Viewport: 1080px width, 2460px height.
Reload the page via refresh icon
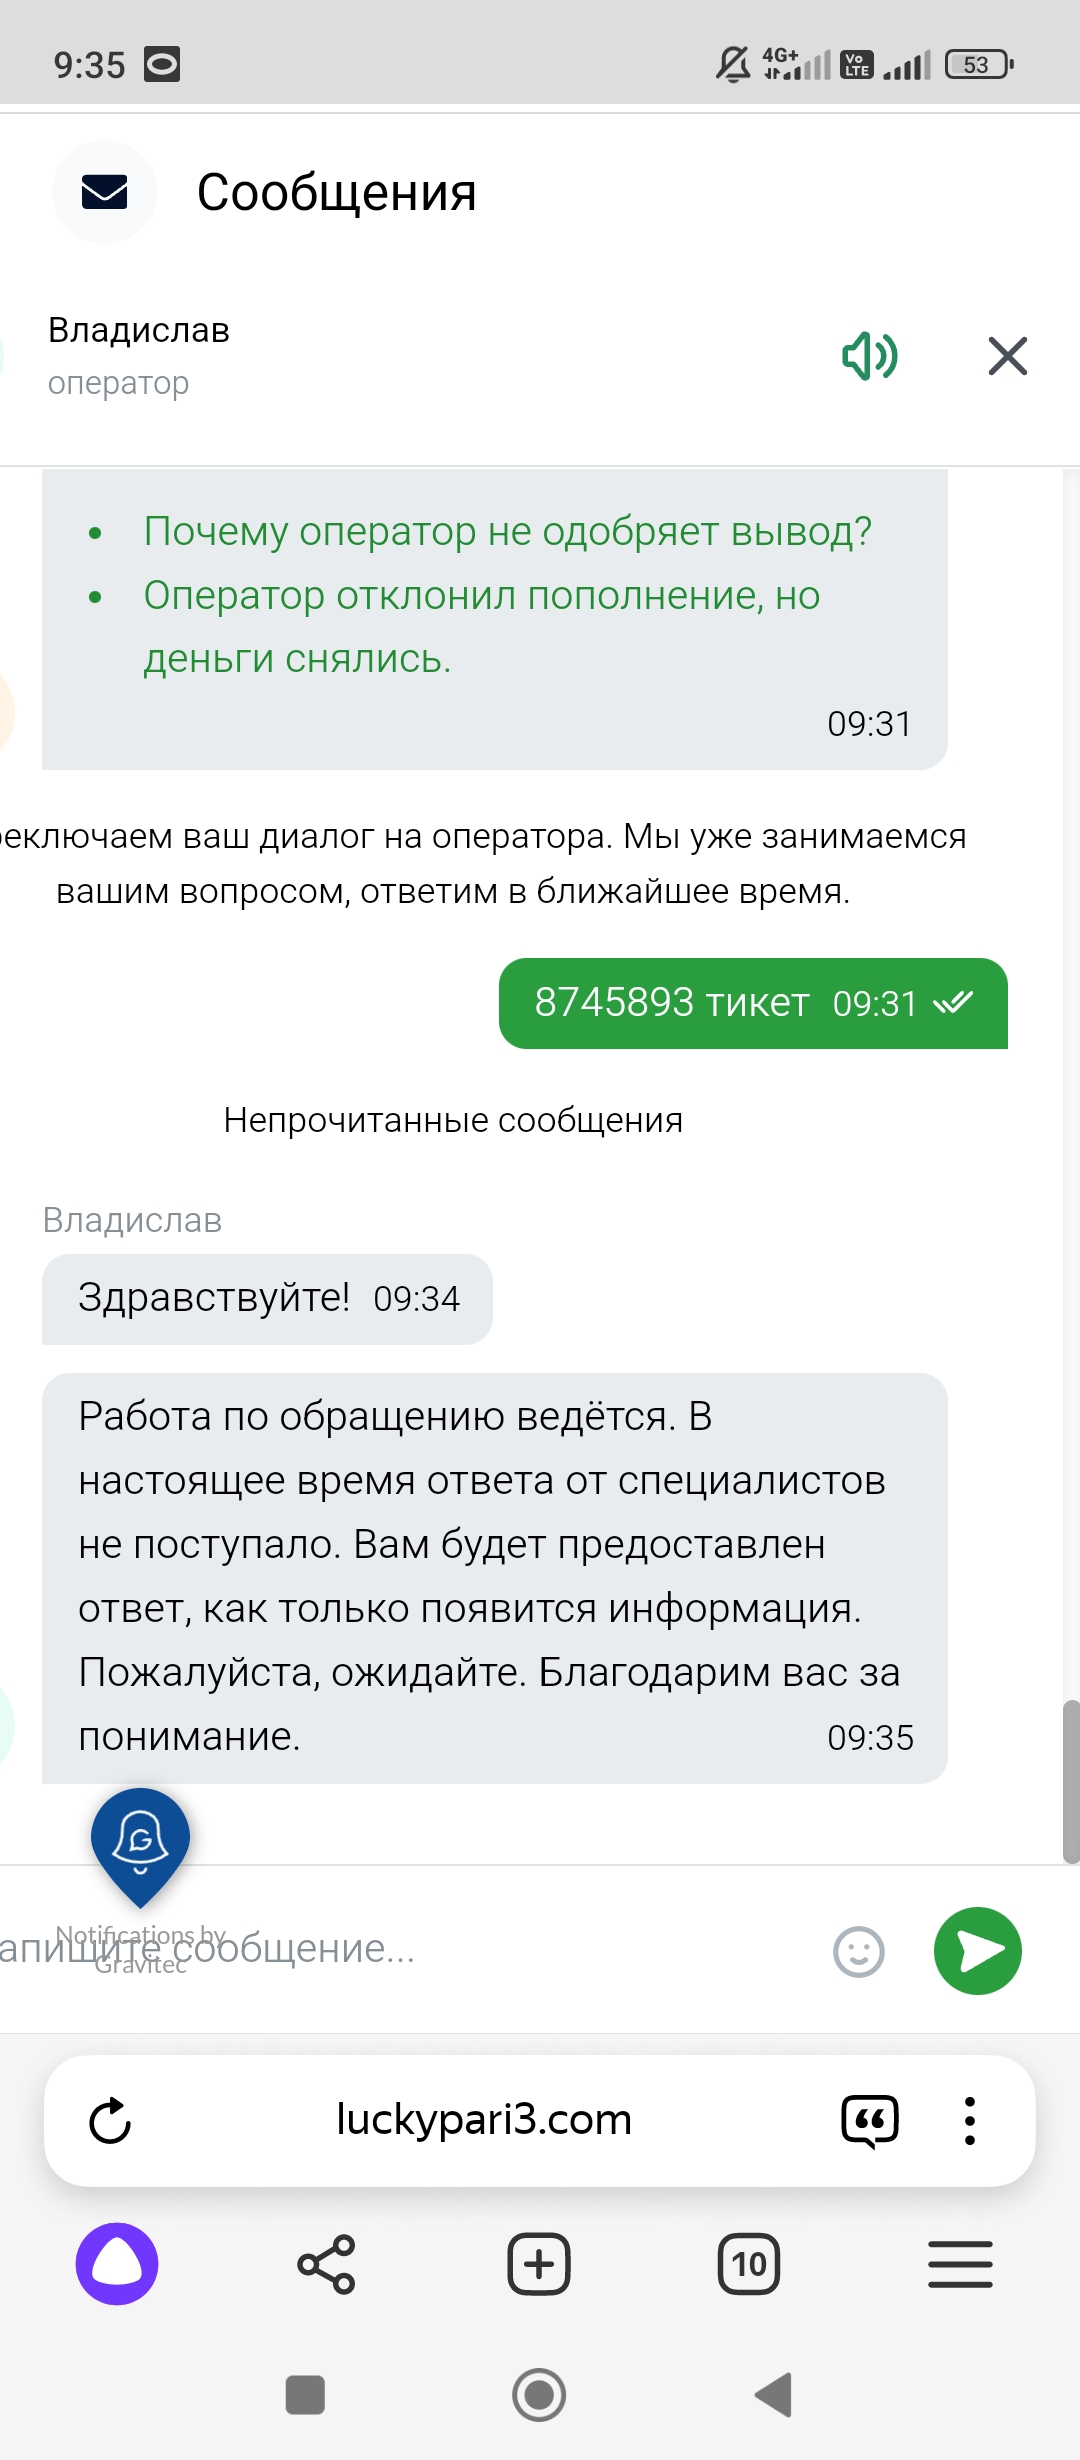[110, 2120]
